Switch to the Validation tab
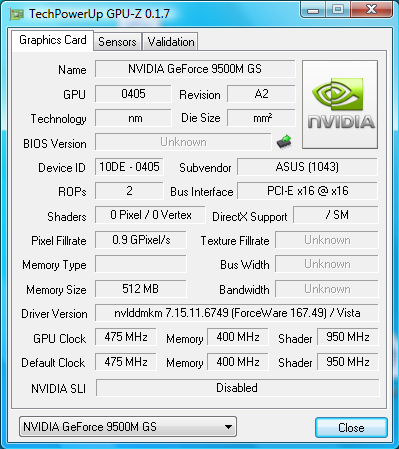This screenshot has width=399, height=449. coord(170,42)
